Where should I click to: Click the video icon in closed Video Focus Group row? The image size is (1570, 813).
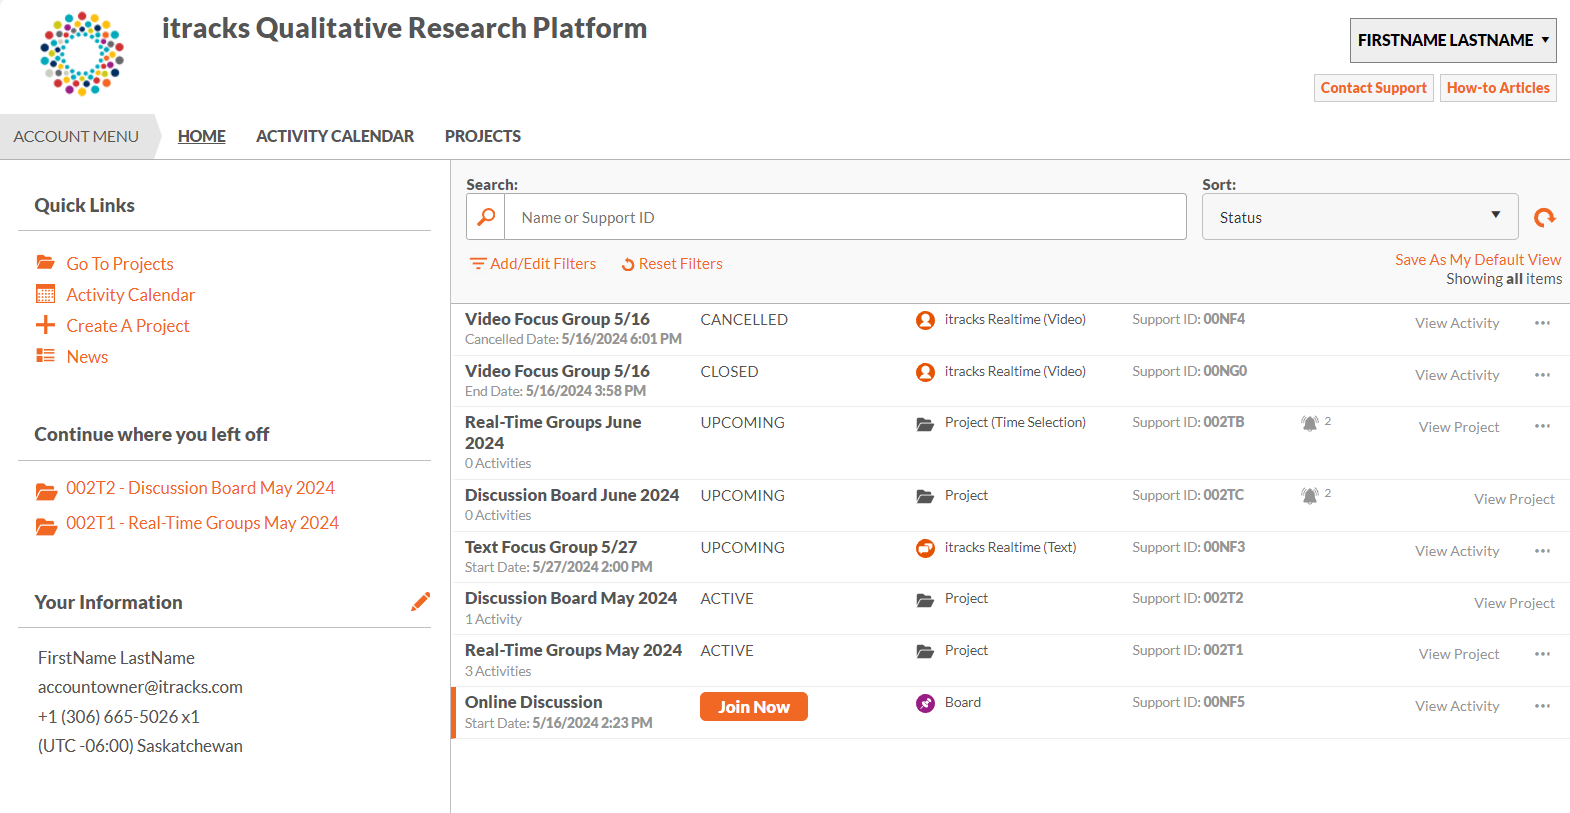(925, 372)
